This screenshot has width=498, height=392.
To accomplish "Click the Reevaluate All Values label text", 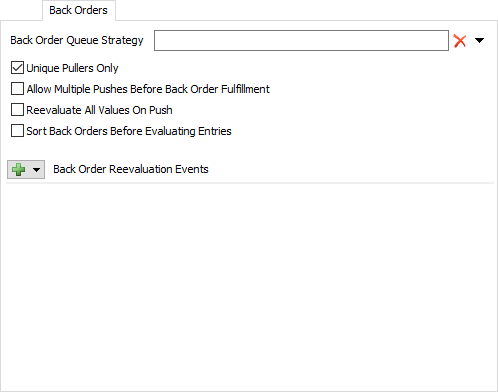I will point(99,110).
